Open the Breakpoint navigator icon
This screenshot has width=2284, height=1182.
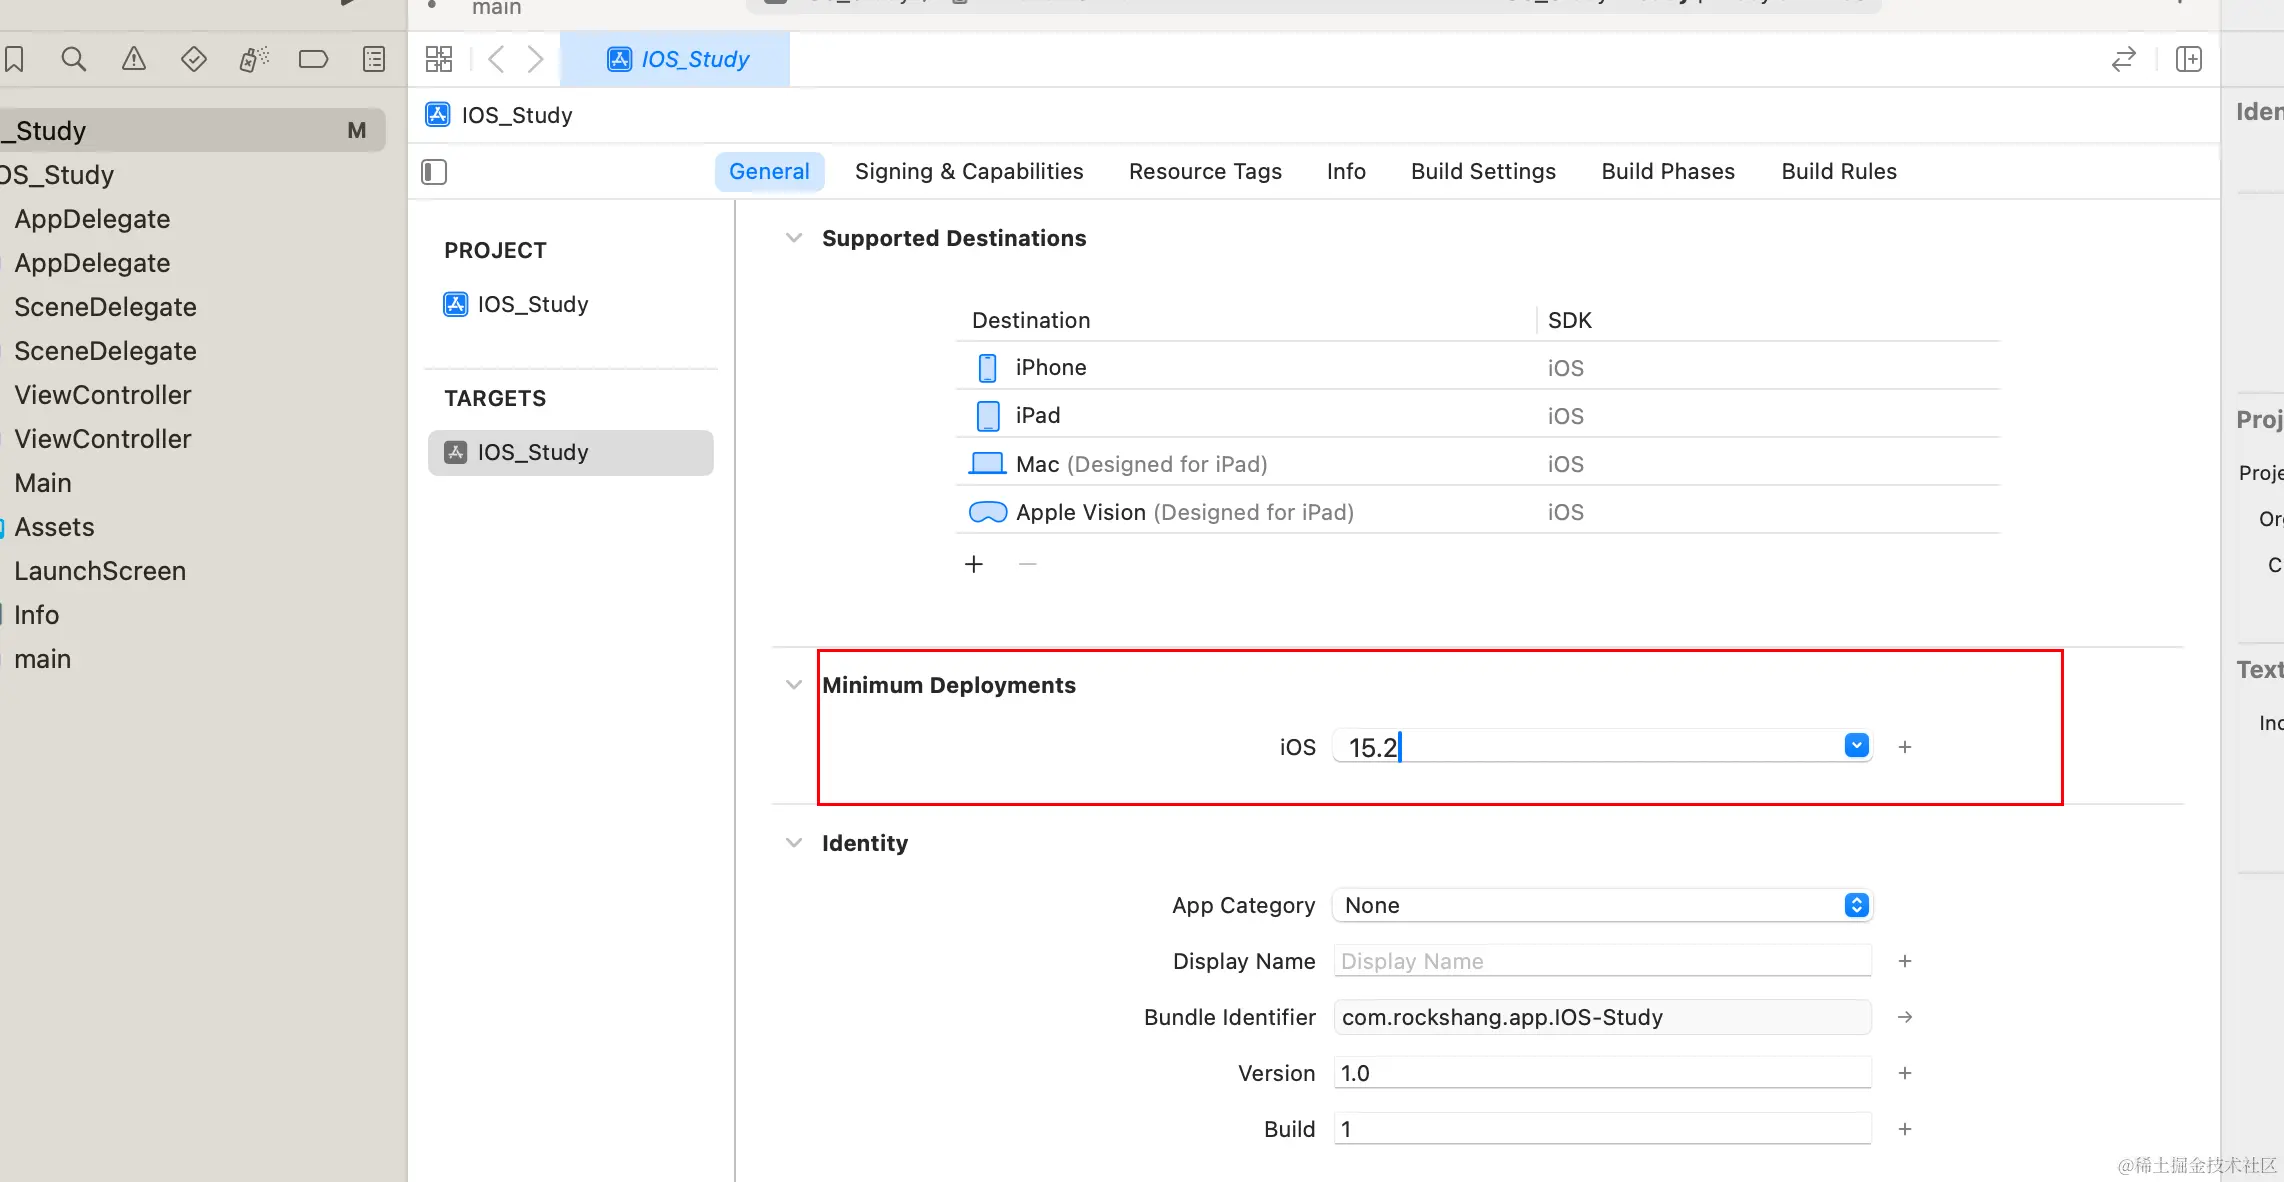(313, 60)
